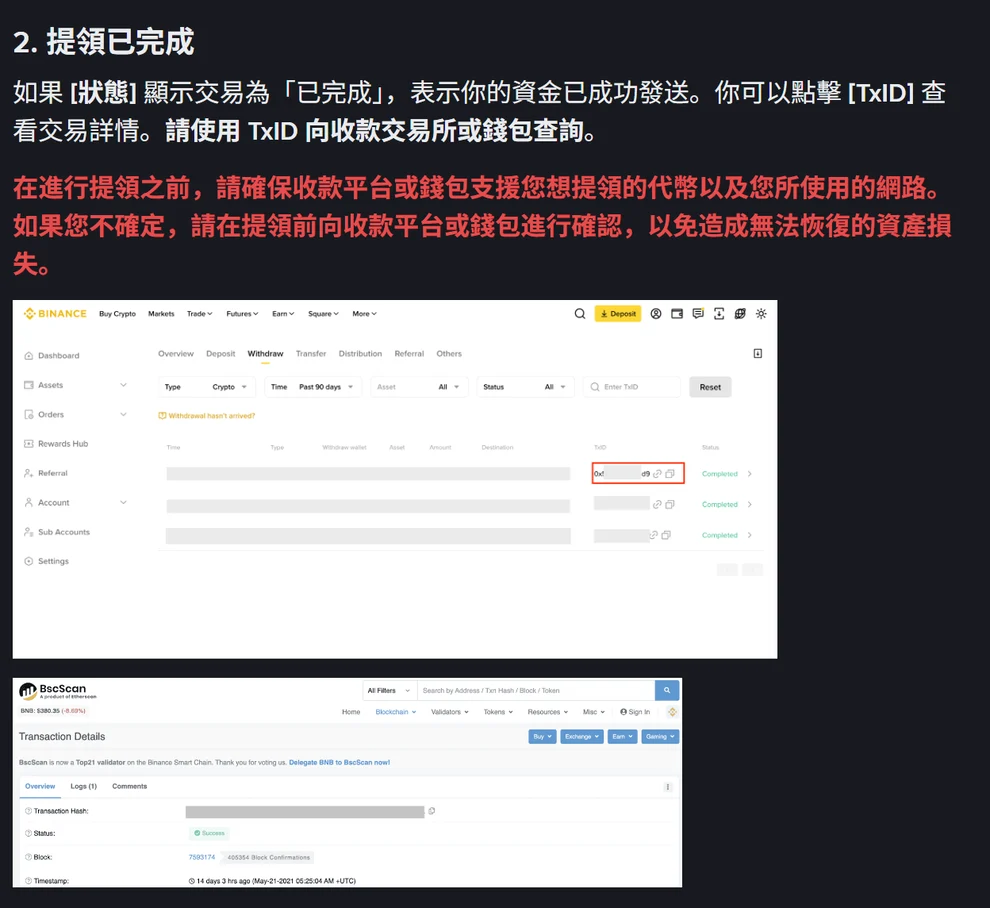This screenshot has height=908, width=990.
Task: Click the export history icon beside Others tab
Action: [758, 354]
